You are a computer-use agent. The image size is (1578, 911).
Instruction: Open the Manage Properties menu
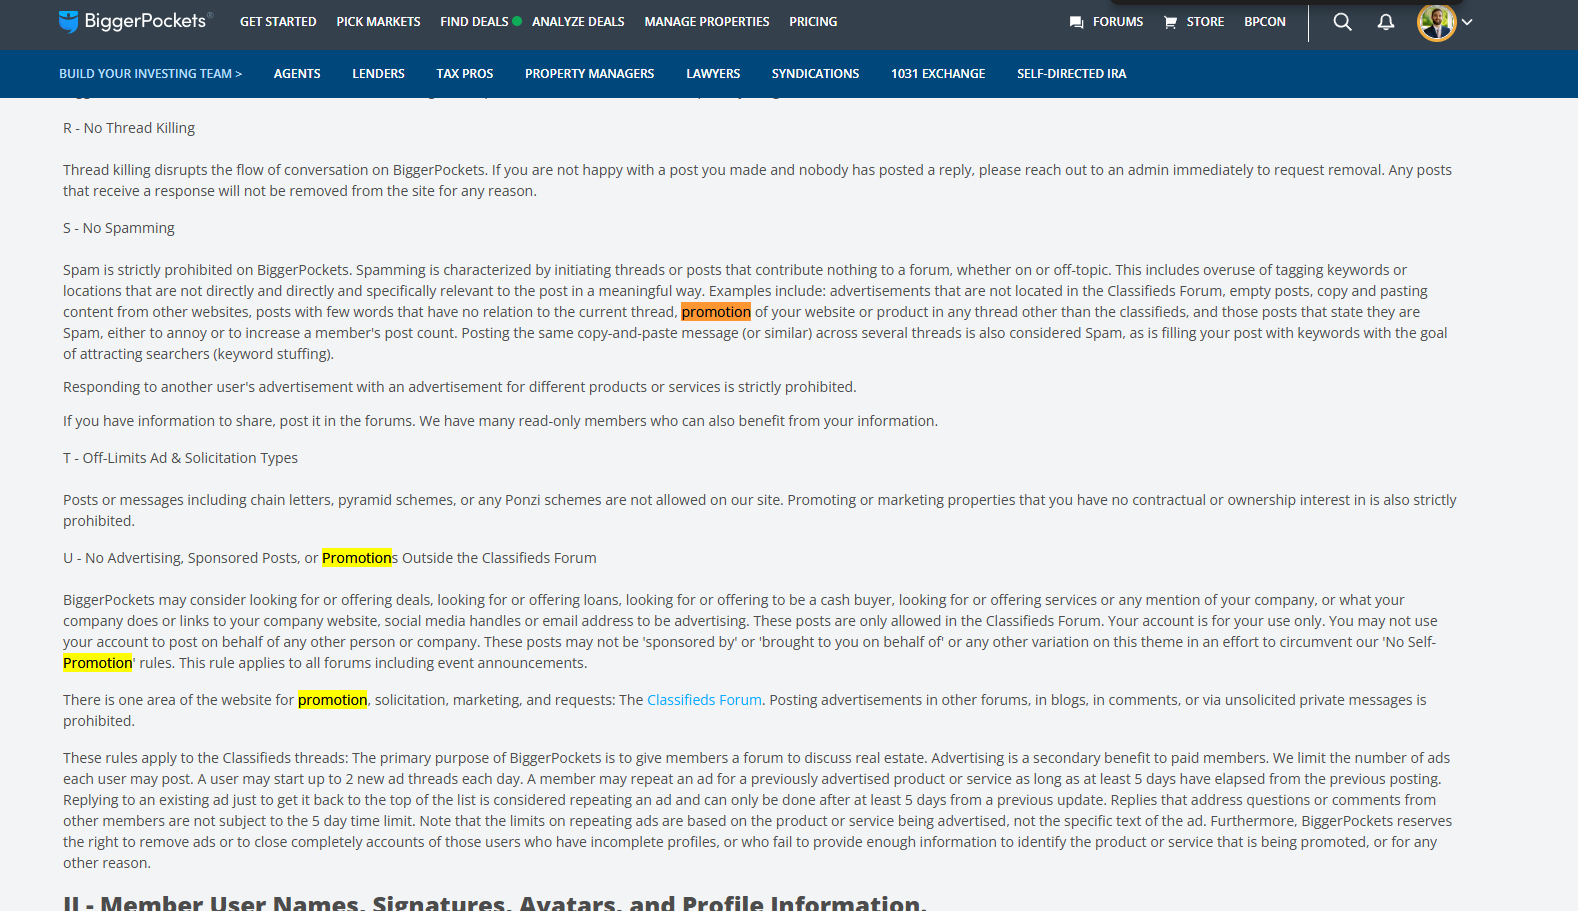pyautogui.click(x=706, y=22)
